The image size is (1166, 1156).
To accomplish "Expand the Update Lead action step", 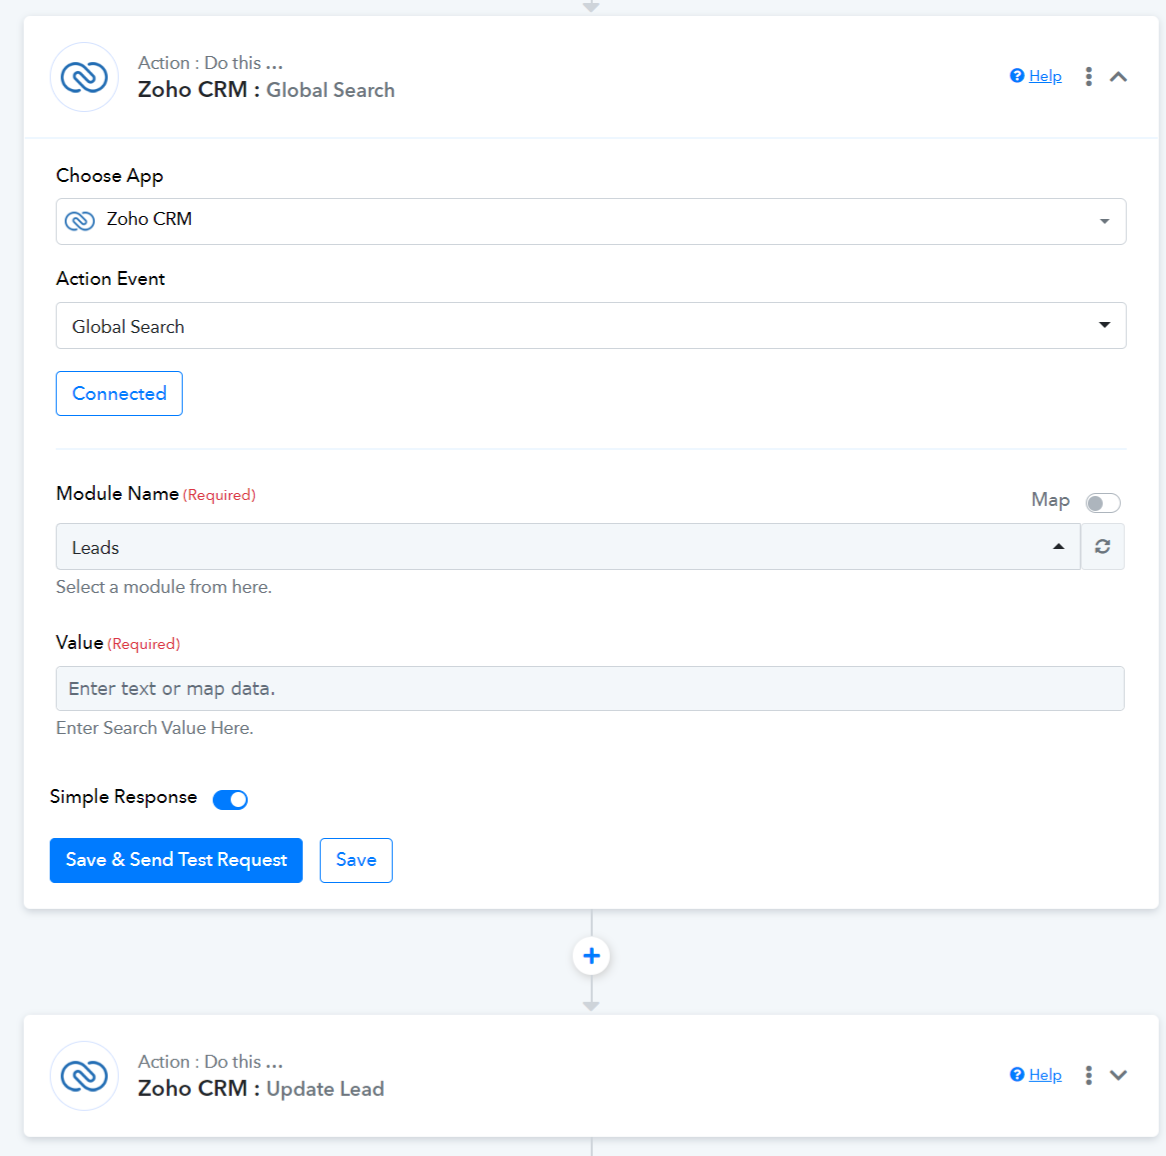I will [1118, 1075].
